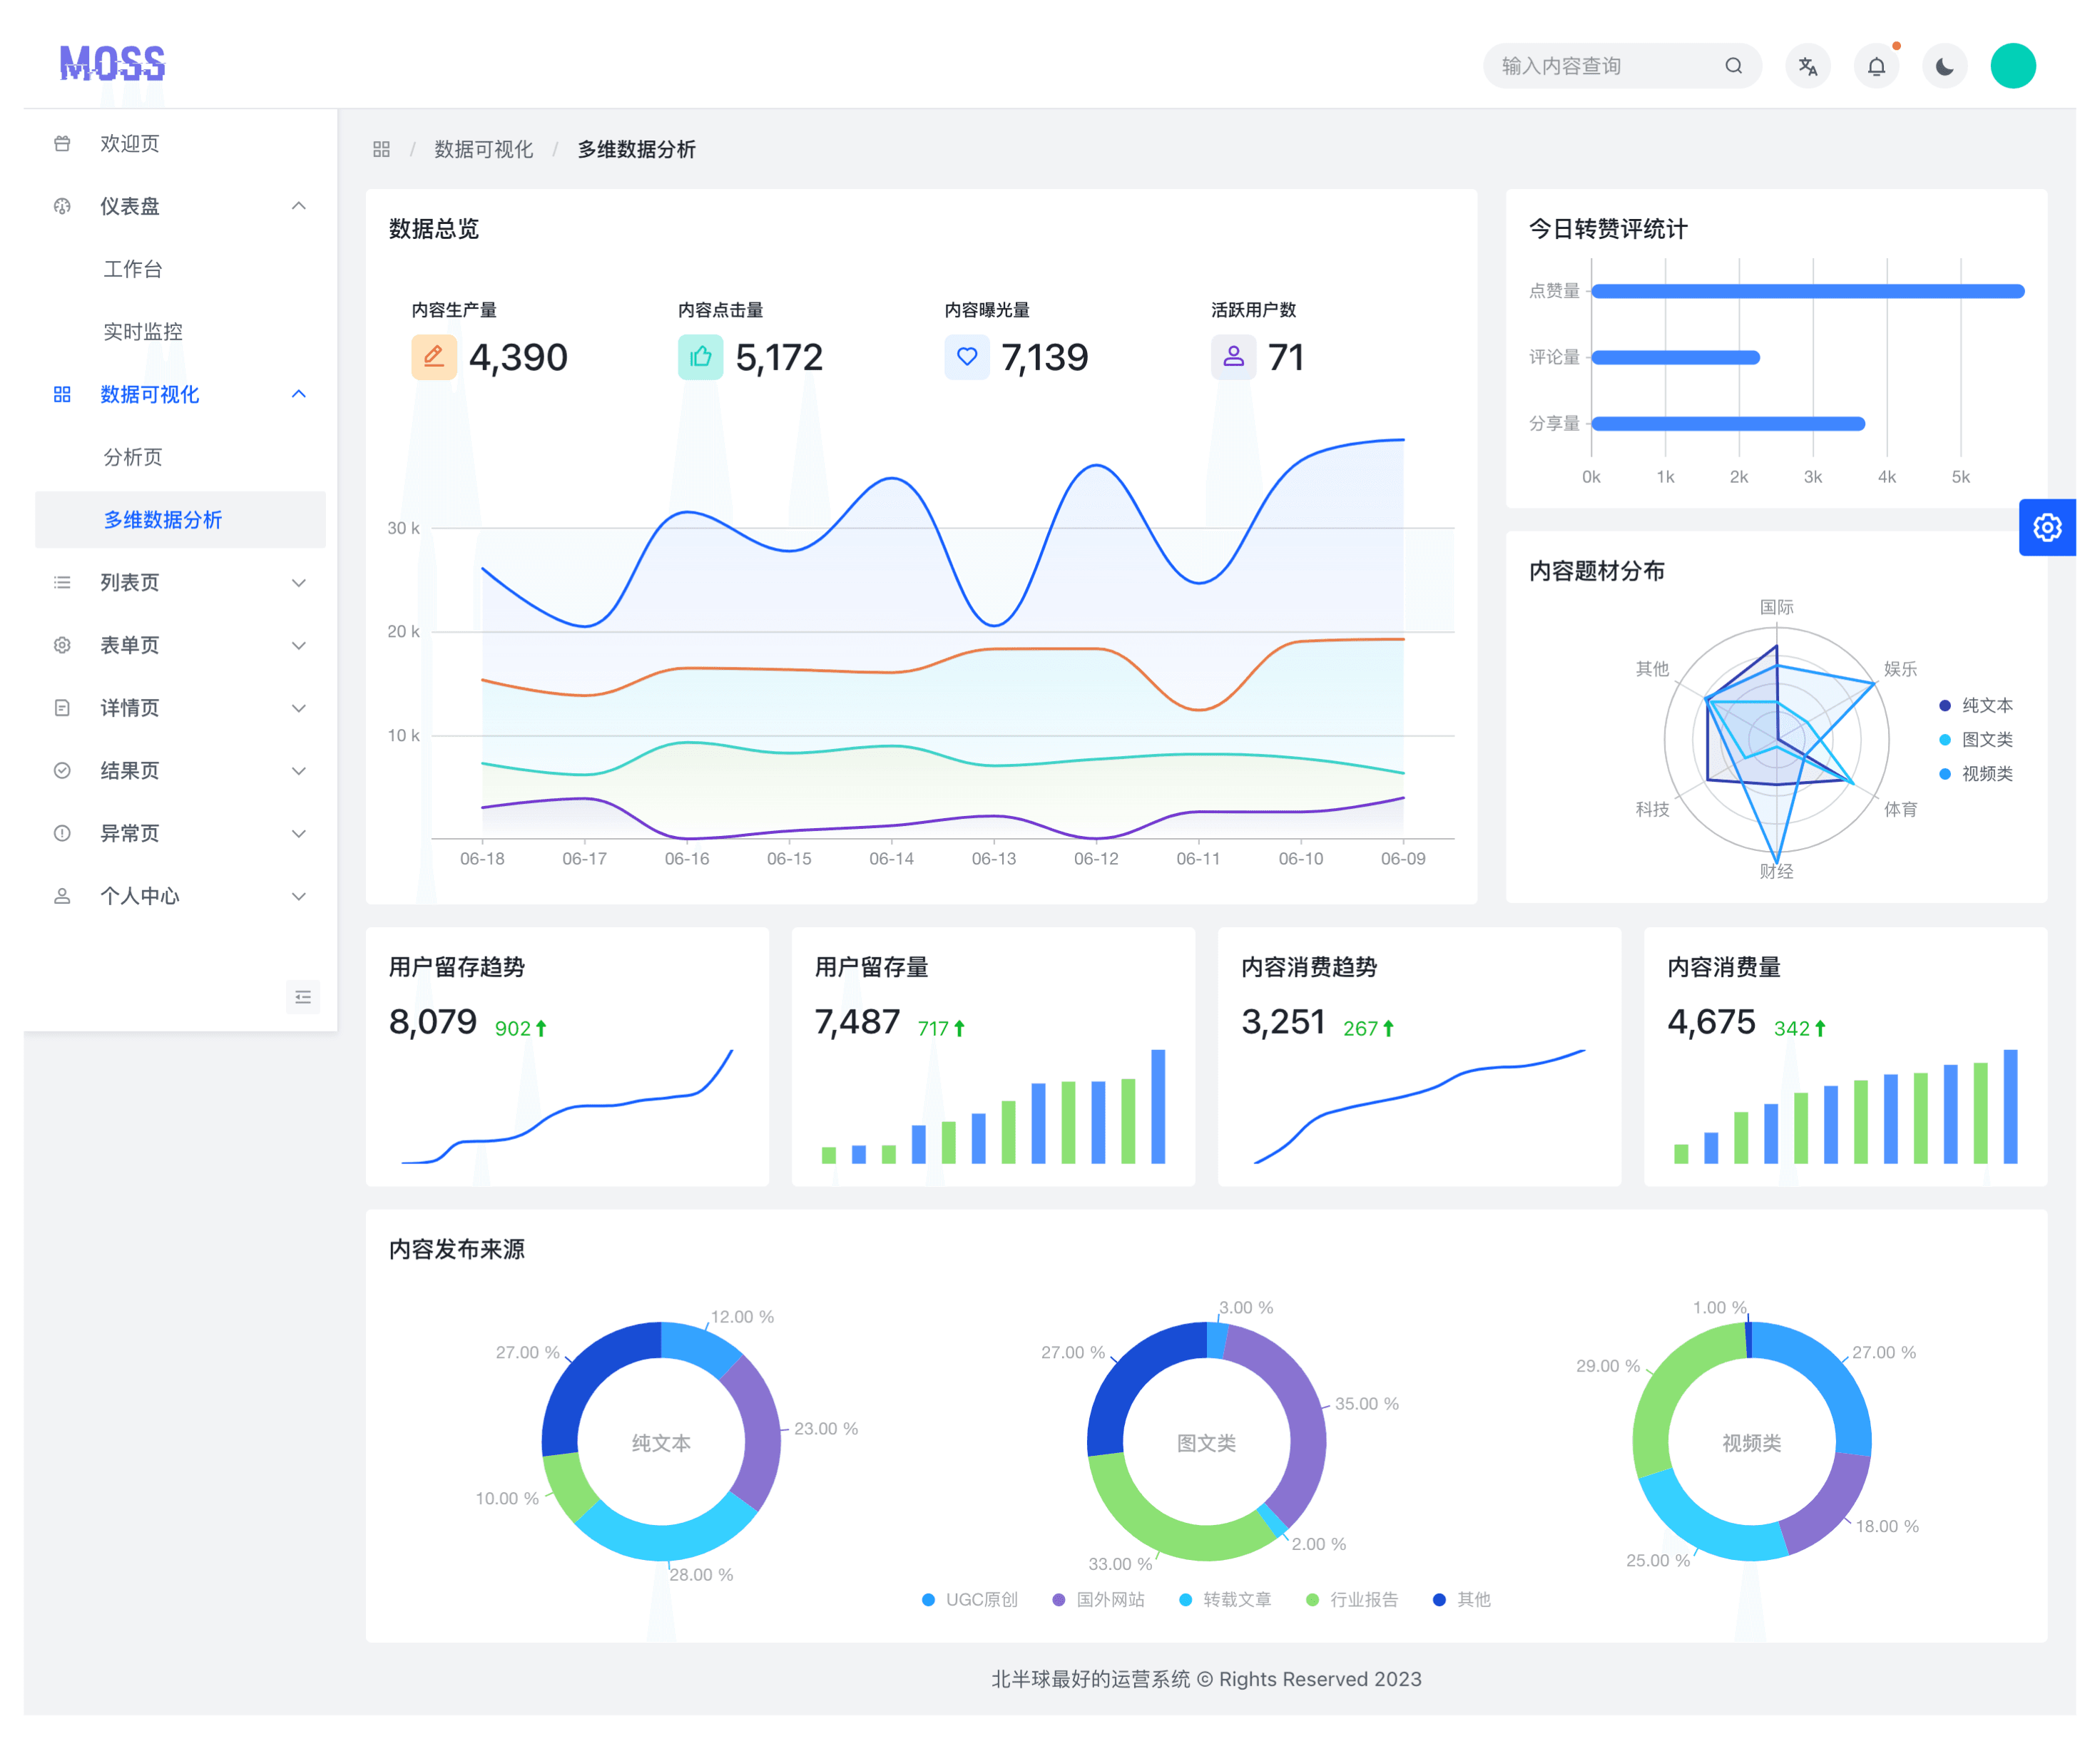The width and height of the screenshot is (2100, 1739).
Task: Click the 结果页 check-circle icon
Action: tap(62, 770)
